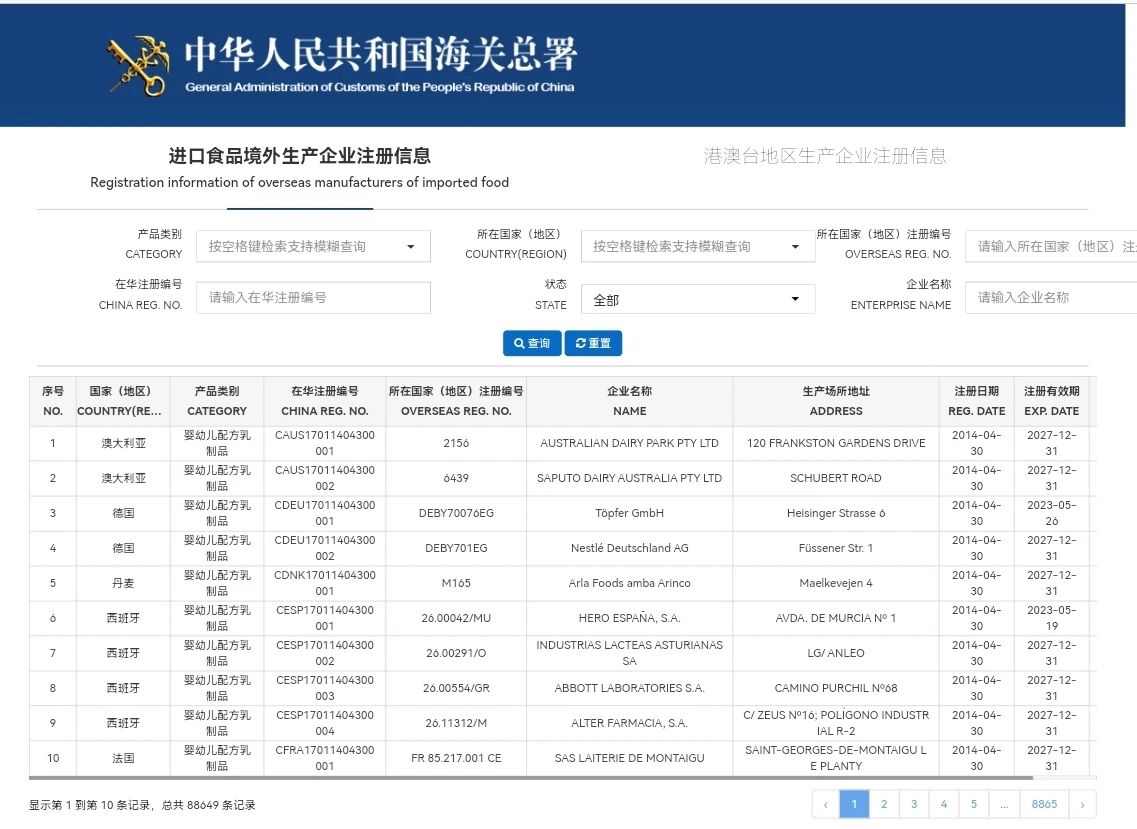Click the previous page arrow in pagination
1137x829 pixels.
point(826,804)
